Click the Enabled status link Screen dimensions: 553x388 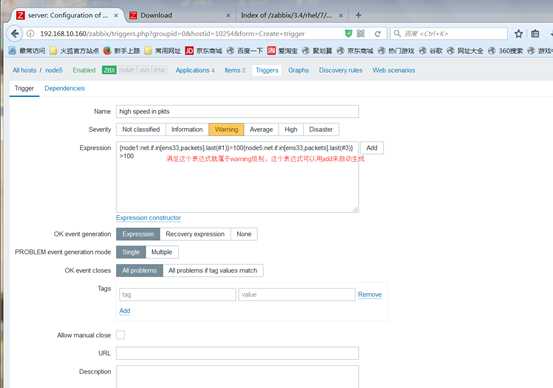[84, 70]
